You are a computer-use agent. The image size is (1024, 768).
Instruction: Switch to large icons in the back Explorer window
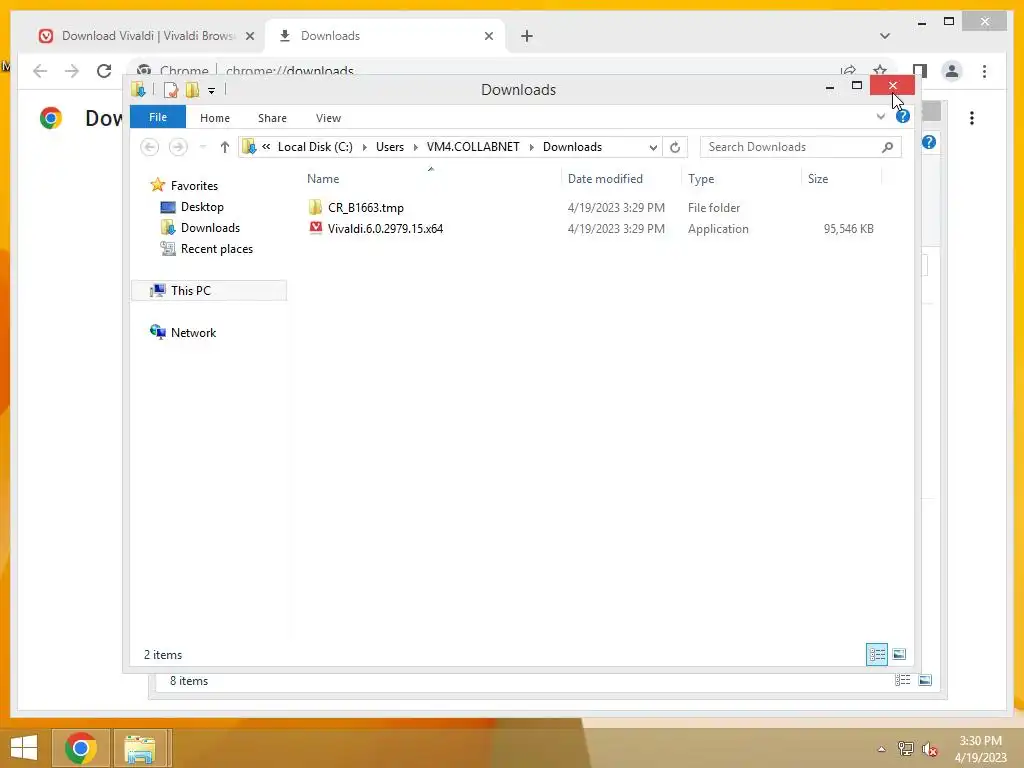[x=925, y=680]
